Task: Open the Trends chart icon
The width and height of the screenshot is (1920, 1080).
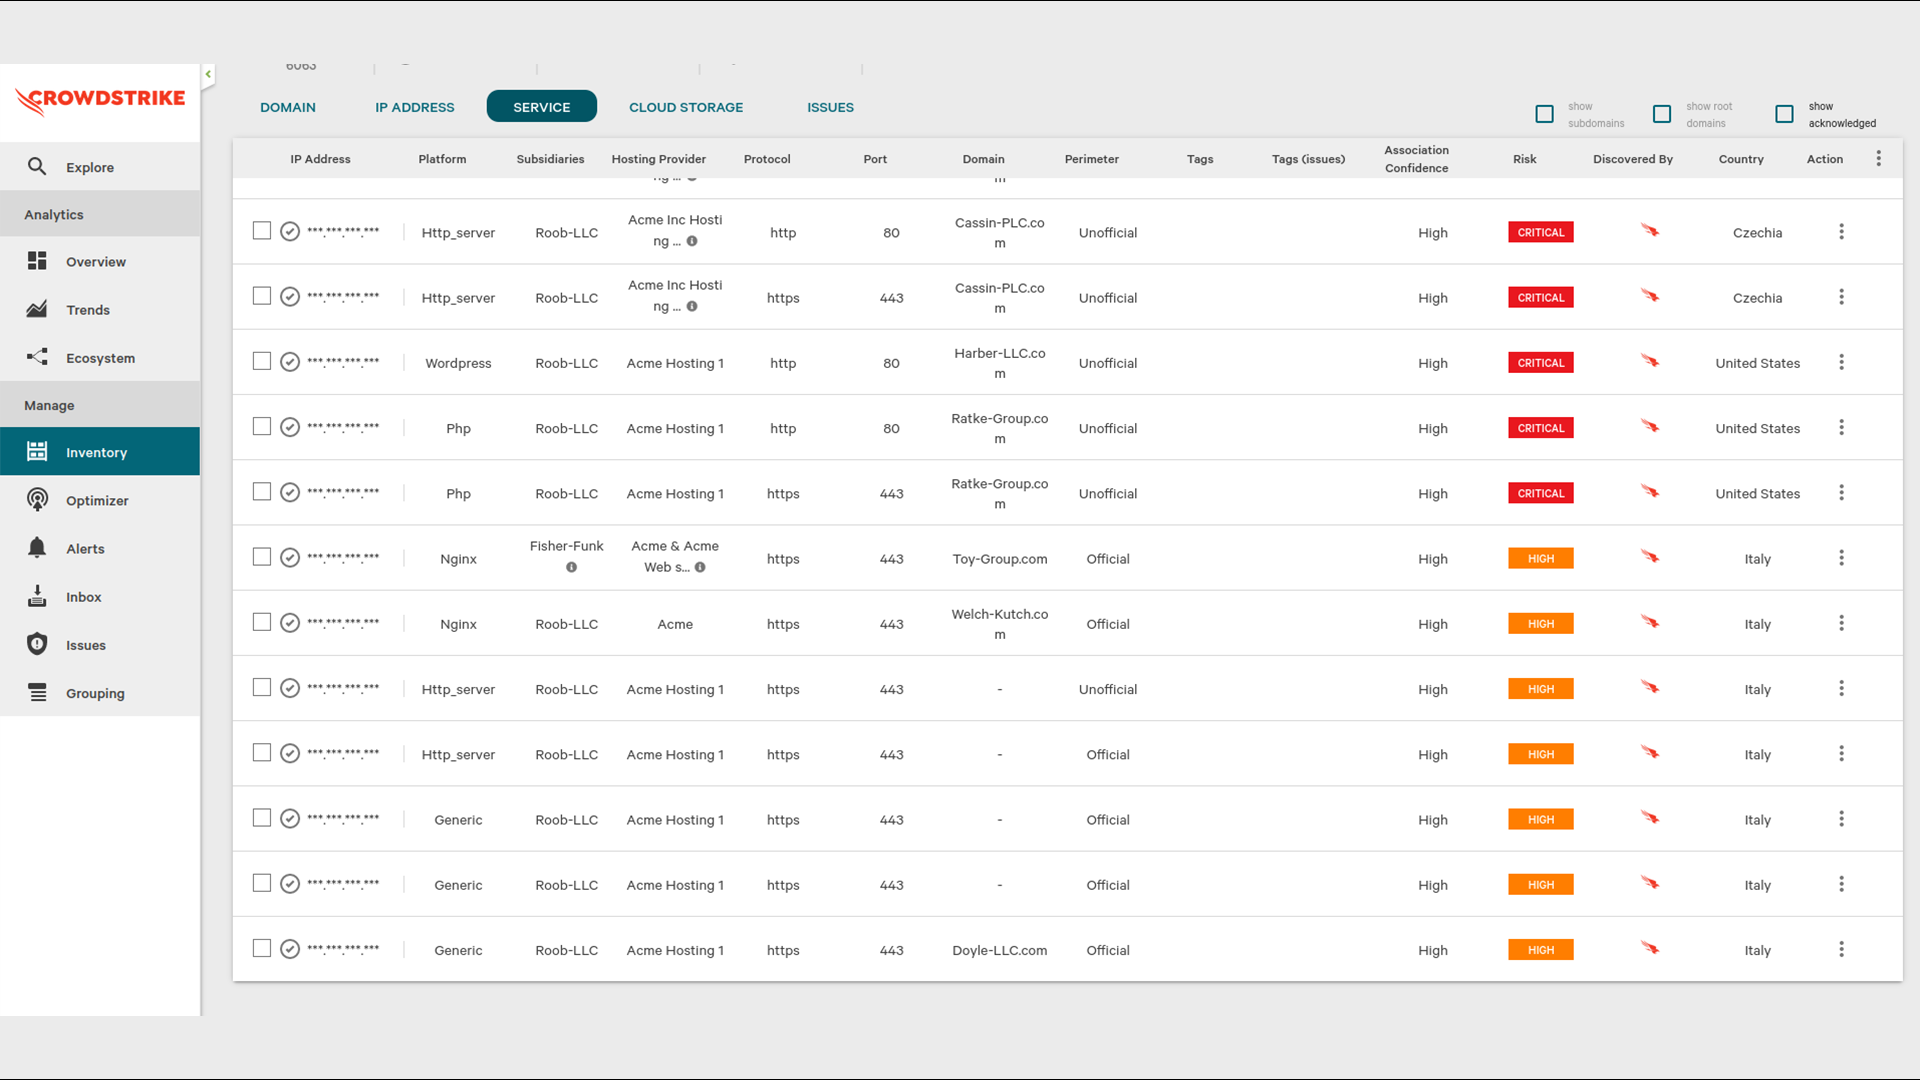Action: coord(37,309)
